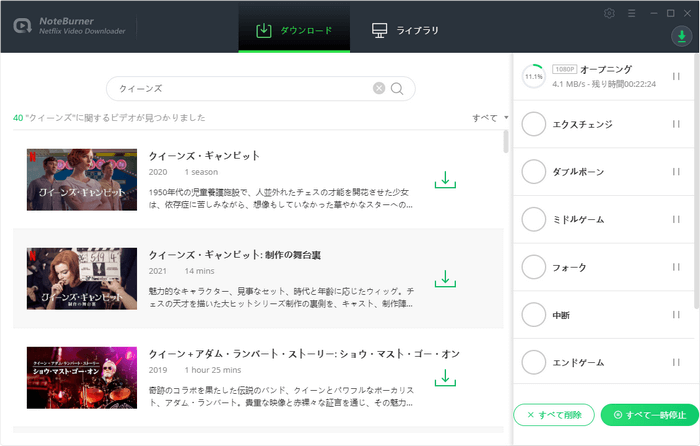Image resolution: width=700 pixels, height=446 pixels.
Task: Pause the フォーク download
Action: click(676, 267)
